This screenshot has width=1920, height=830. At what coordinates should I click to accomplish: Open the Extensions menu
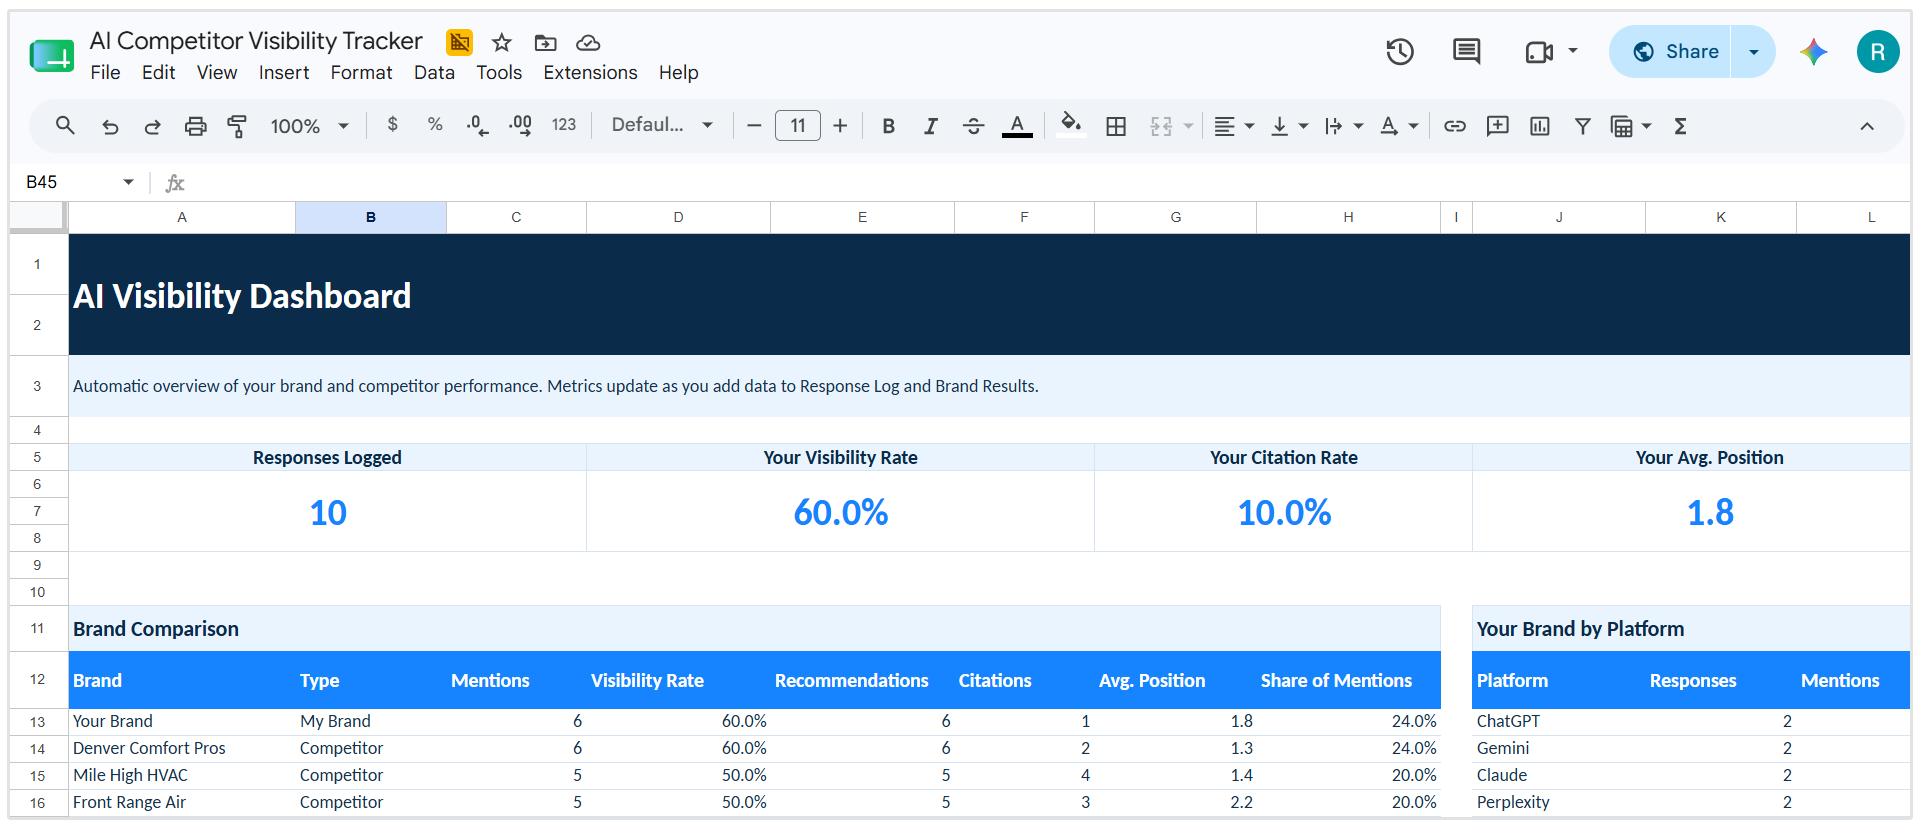590,73
